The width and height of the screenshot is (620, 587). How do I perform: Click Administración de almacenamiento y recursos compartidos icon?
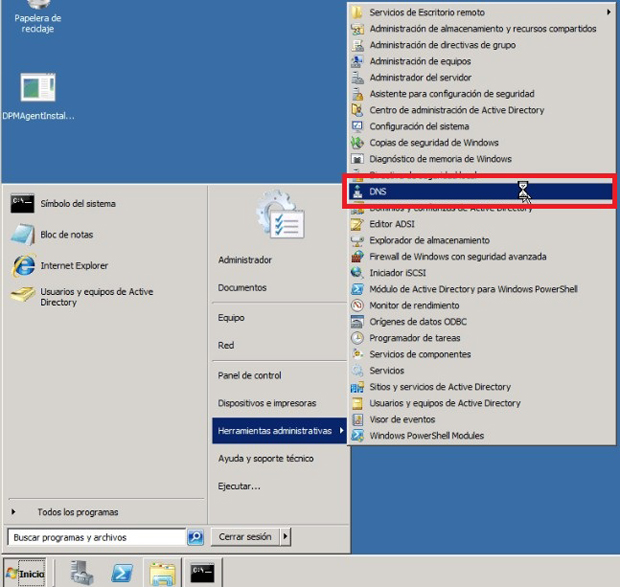pyautogui.click(x=357, y=29)
